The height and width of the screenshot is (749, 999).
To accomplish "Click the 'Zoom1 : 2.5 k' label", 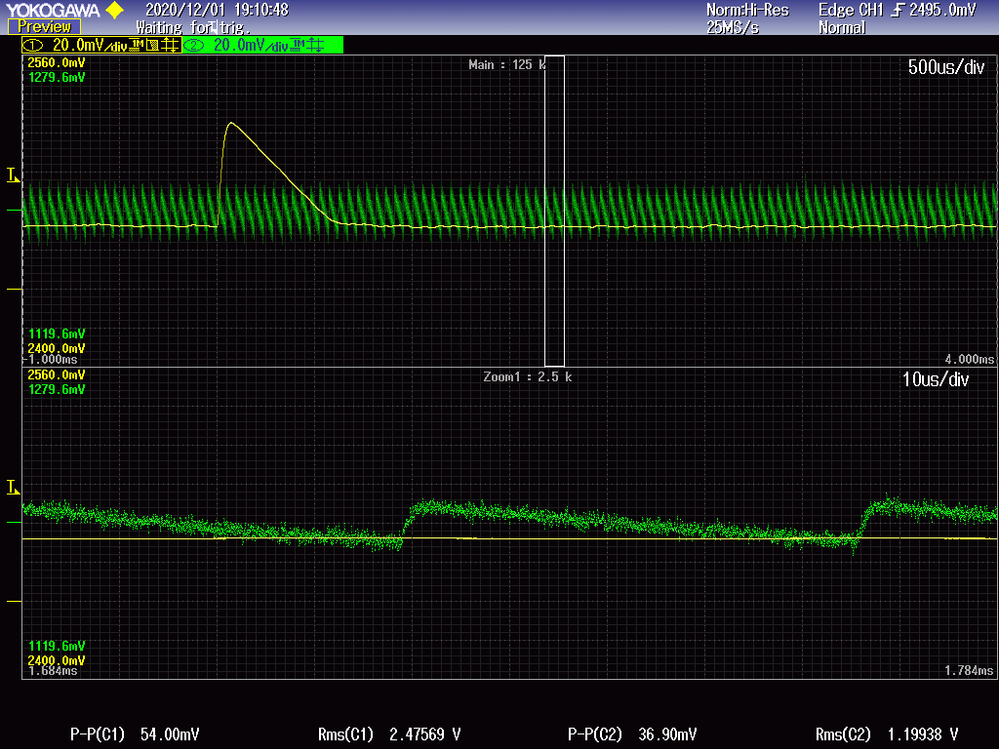I will 528,377.
